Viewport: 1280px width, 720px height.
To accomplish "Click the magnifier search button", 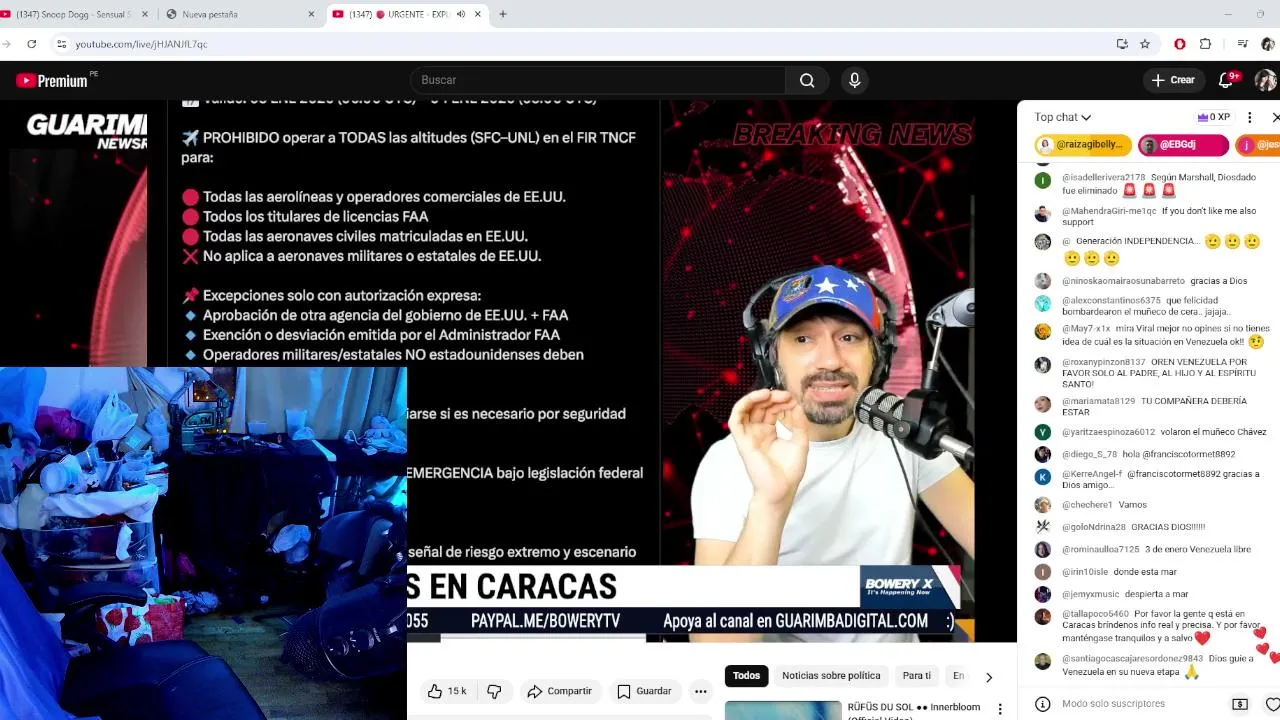I will tap(807, 80).
